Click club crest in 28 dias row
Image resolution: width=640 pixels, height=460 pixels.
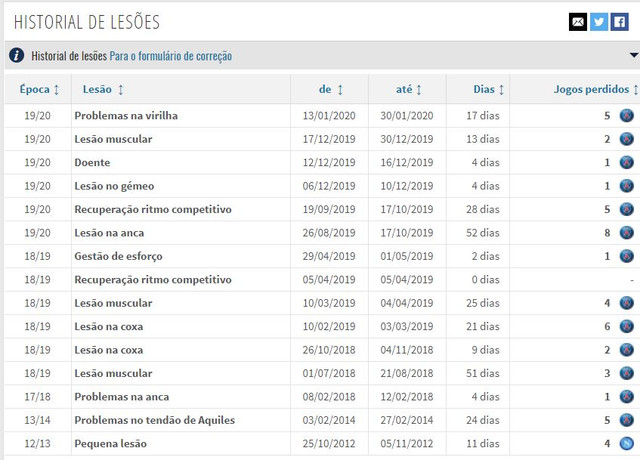point(627,209)
